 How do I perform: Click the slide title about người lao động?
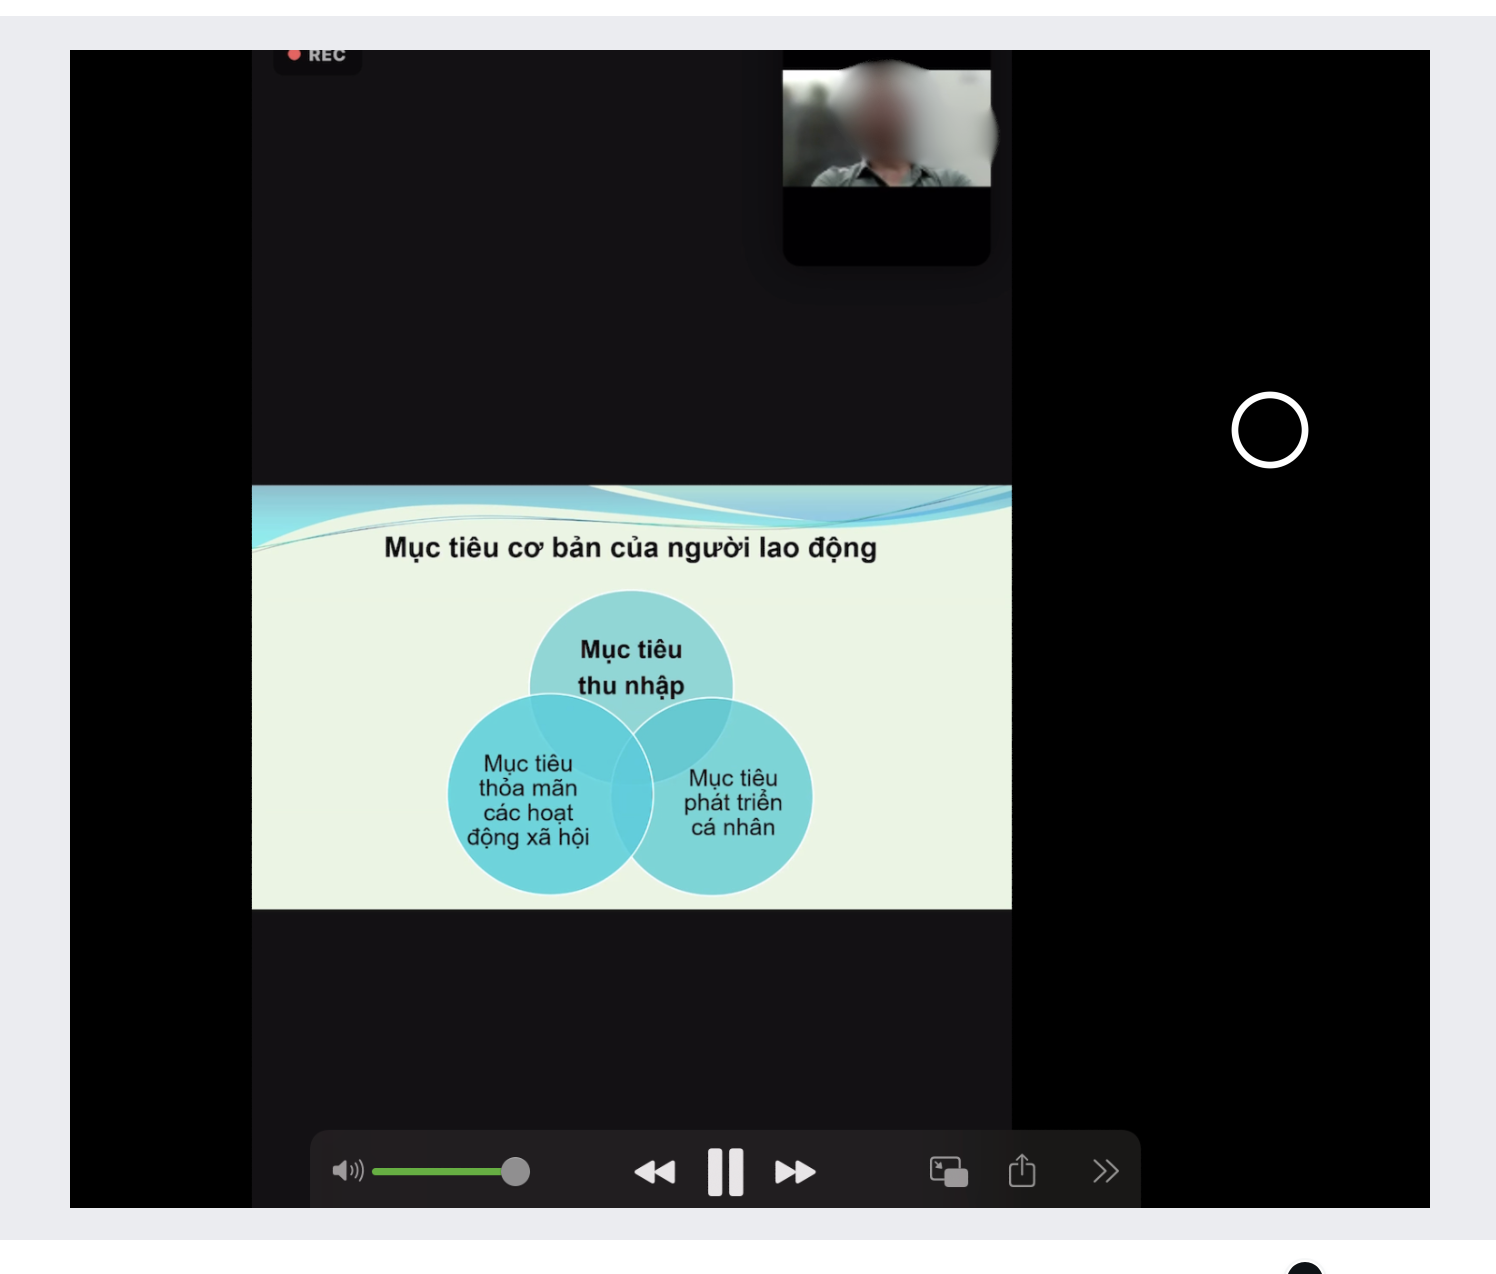click(630, 548)
